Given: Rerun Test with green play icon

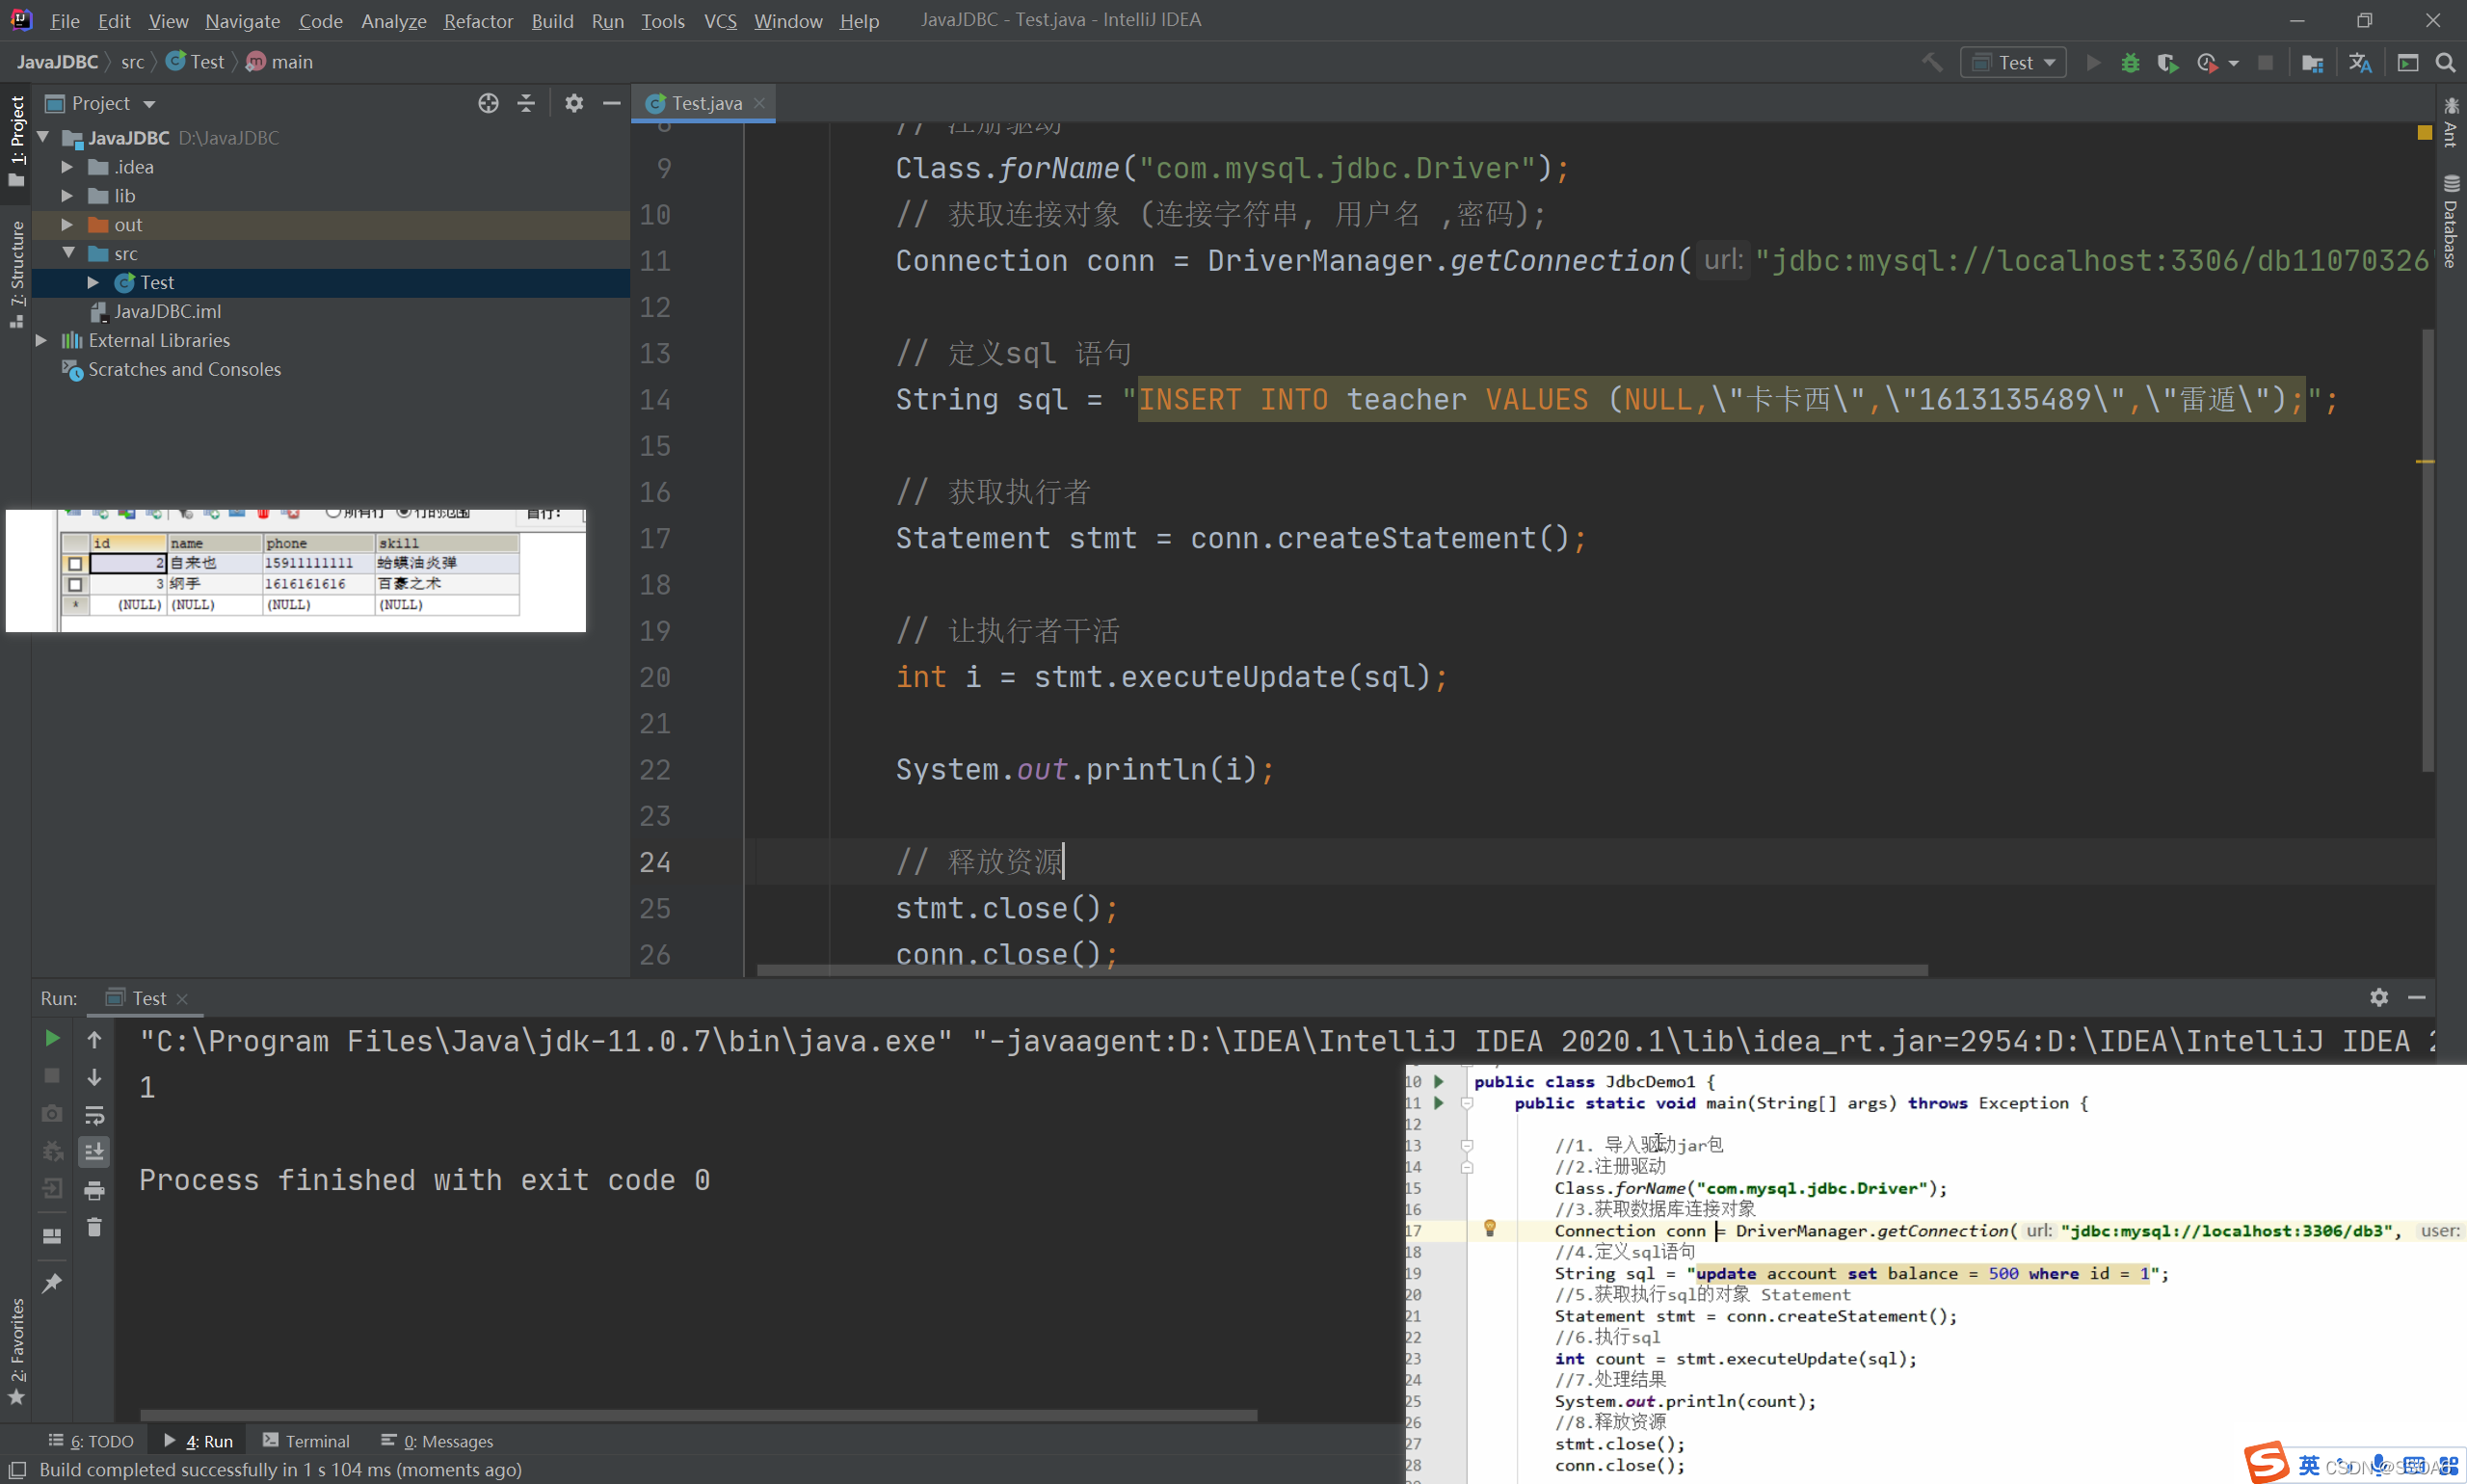Looking at the screenshot, I should (x=52, y=1039).
